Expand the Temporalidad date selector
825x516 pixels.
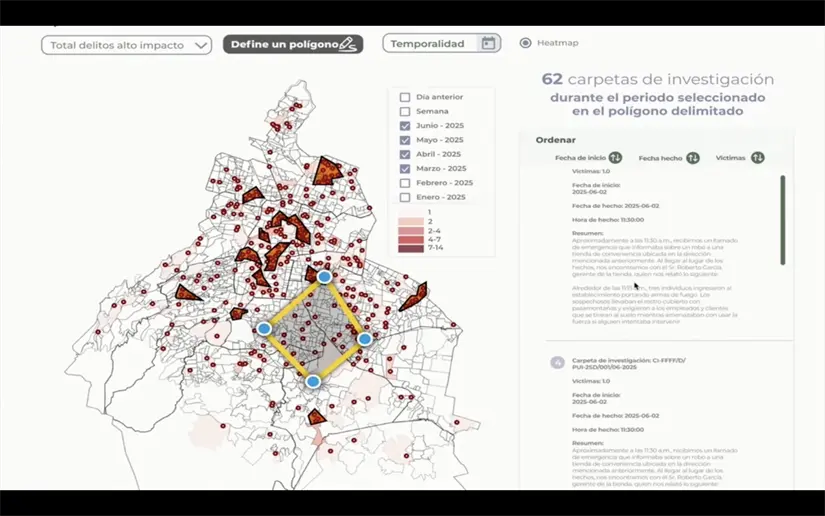click(441, 44)
